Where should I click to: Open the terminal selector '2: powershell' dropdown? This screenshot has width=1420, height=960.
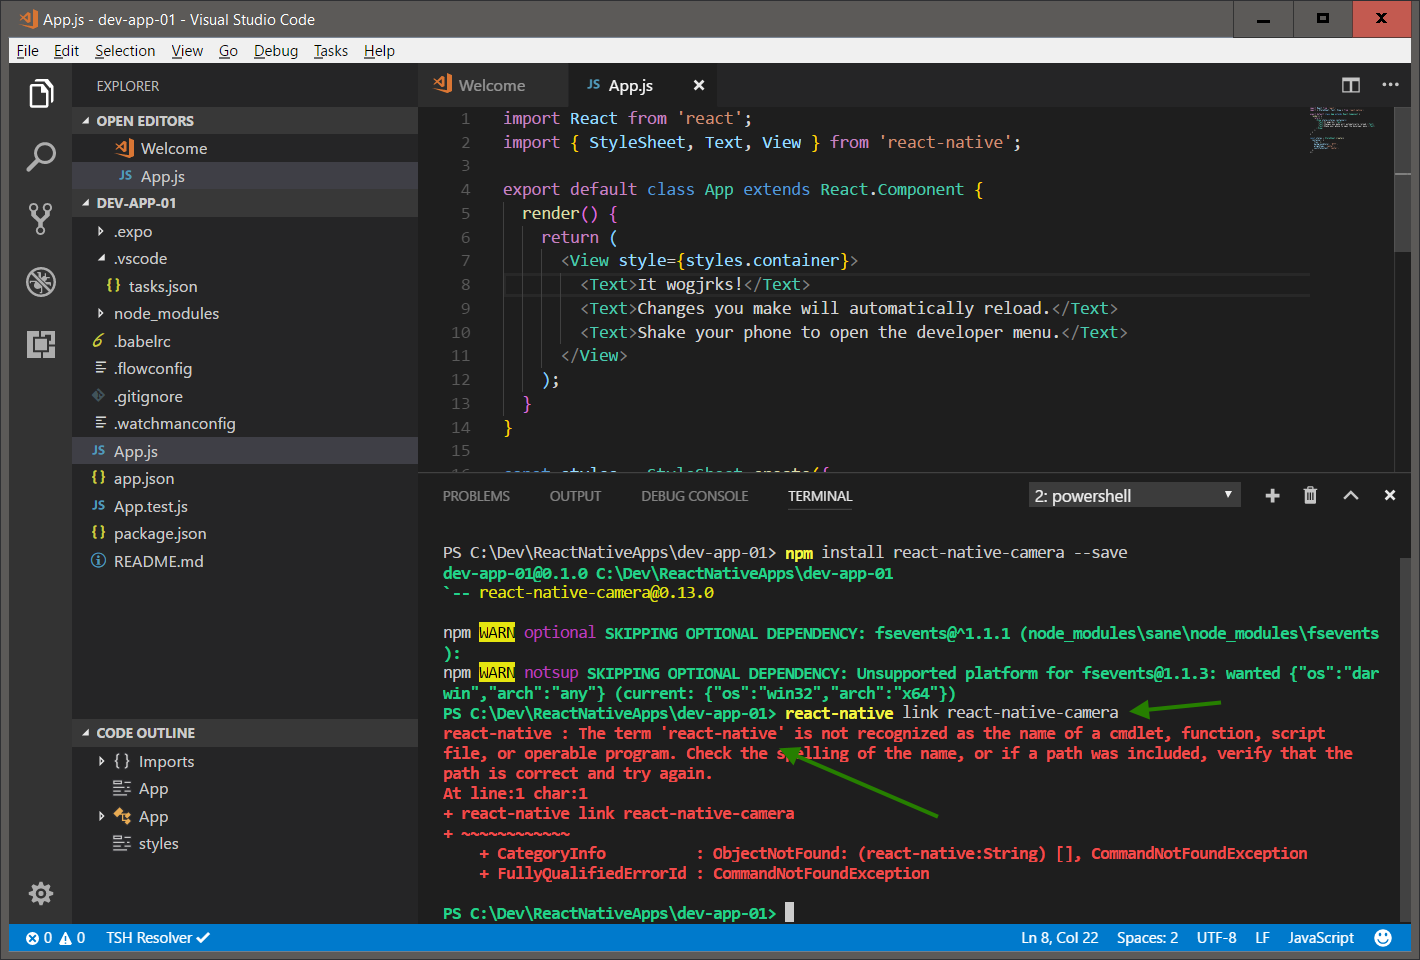1134,495
